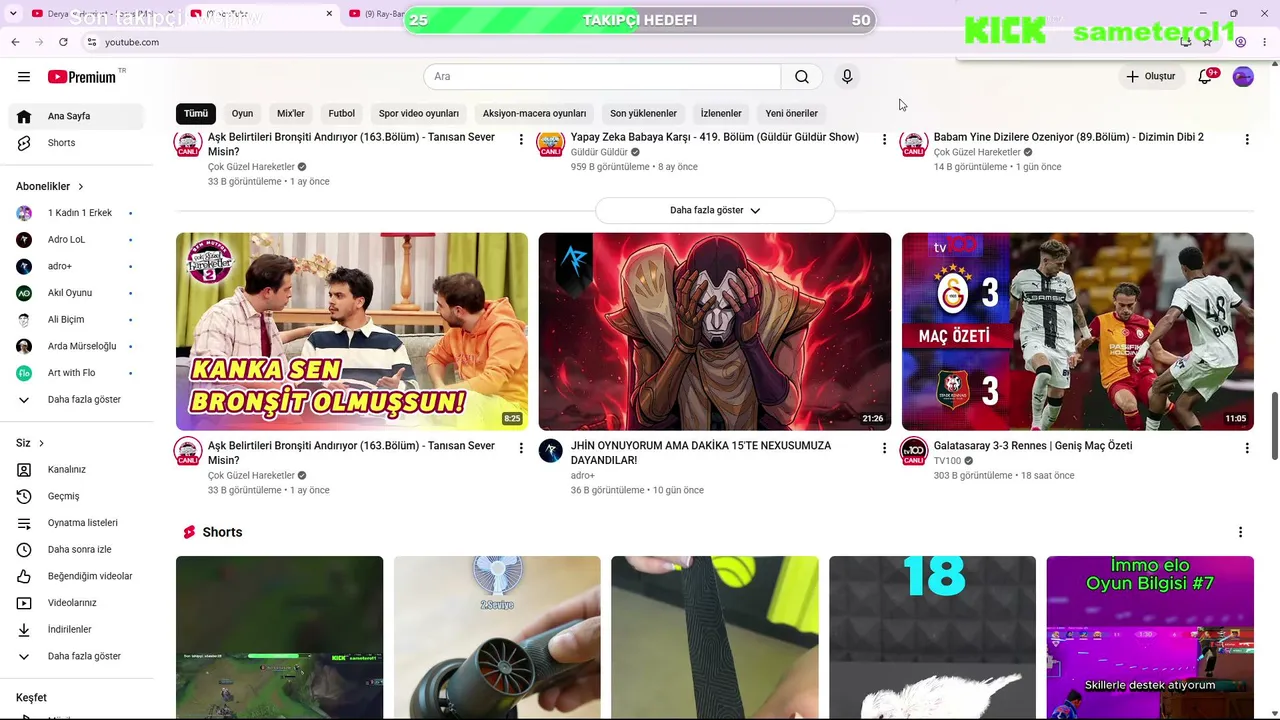Image resolution: width=1280 pixels, height=720 pixels.
Task: Click the page vertical scrollbar thumb
Action: (1274, 426)
